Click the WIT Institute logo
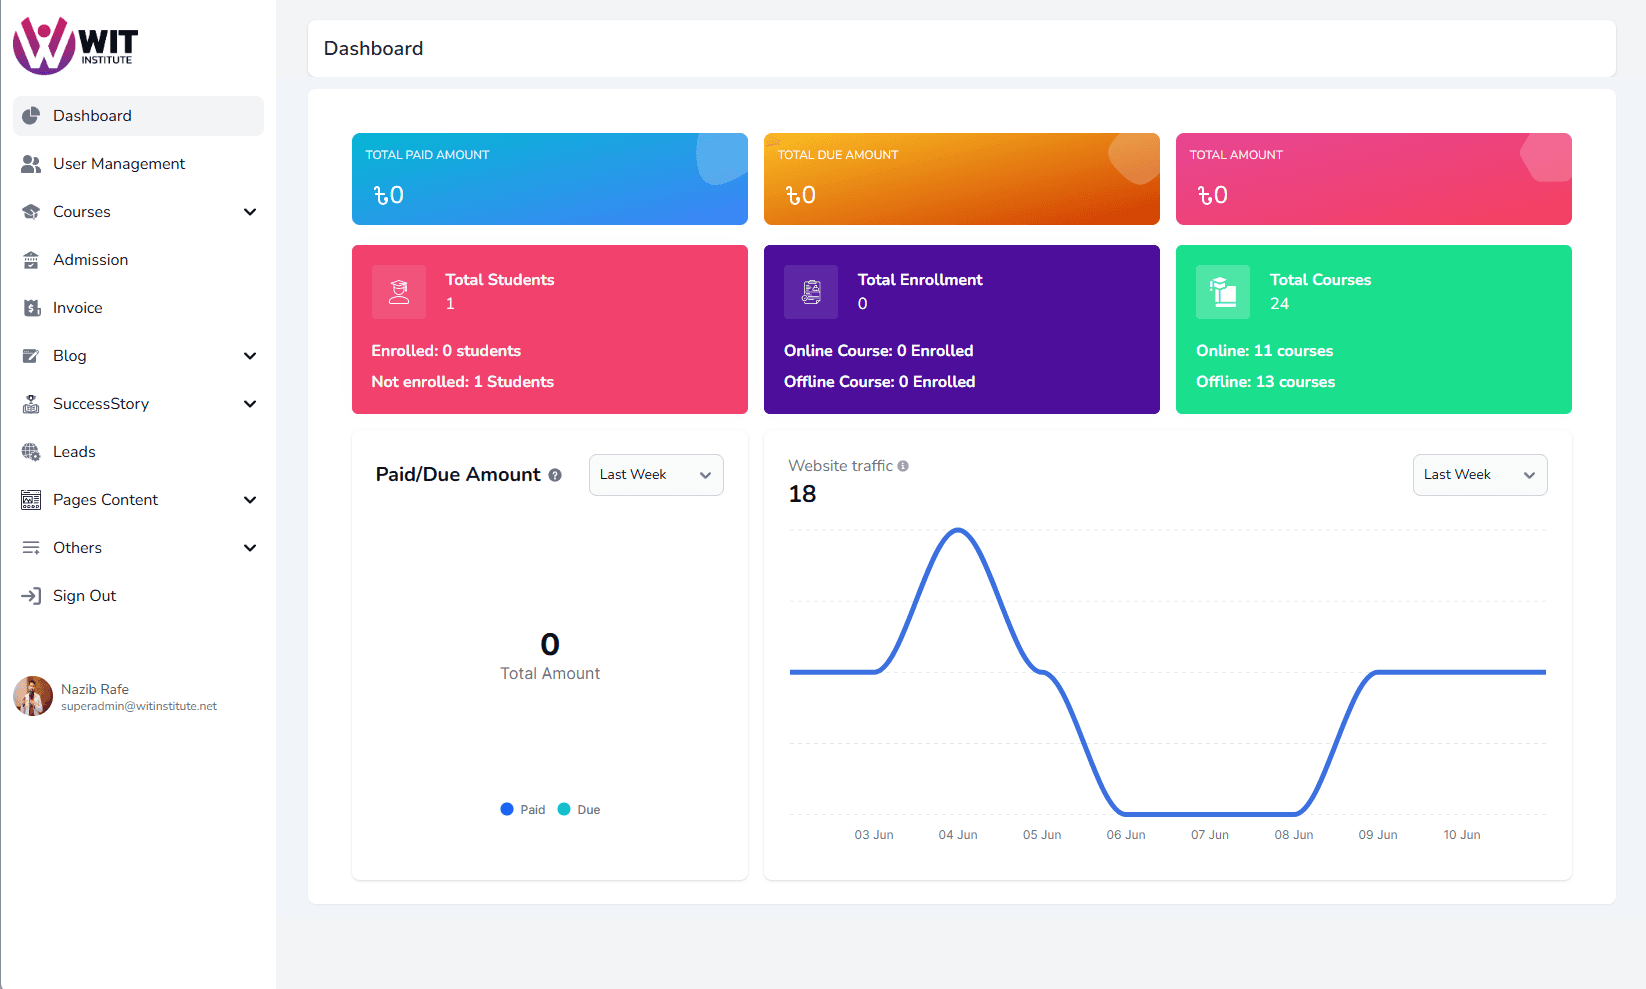The width and height of the screenshot is (1646, 989). (x=76, y=46)
